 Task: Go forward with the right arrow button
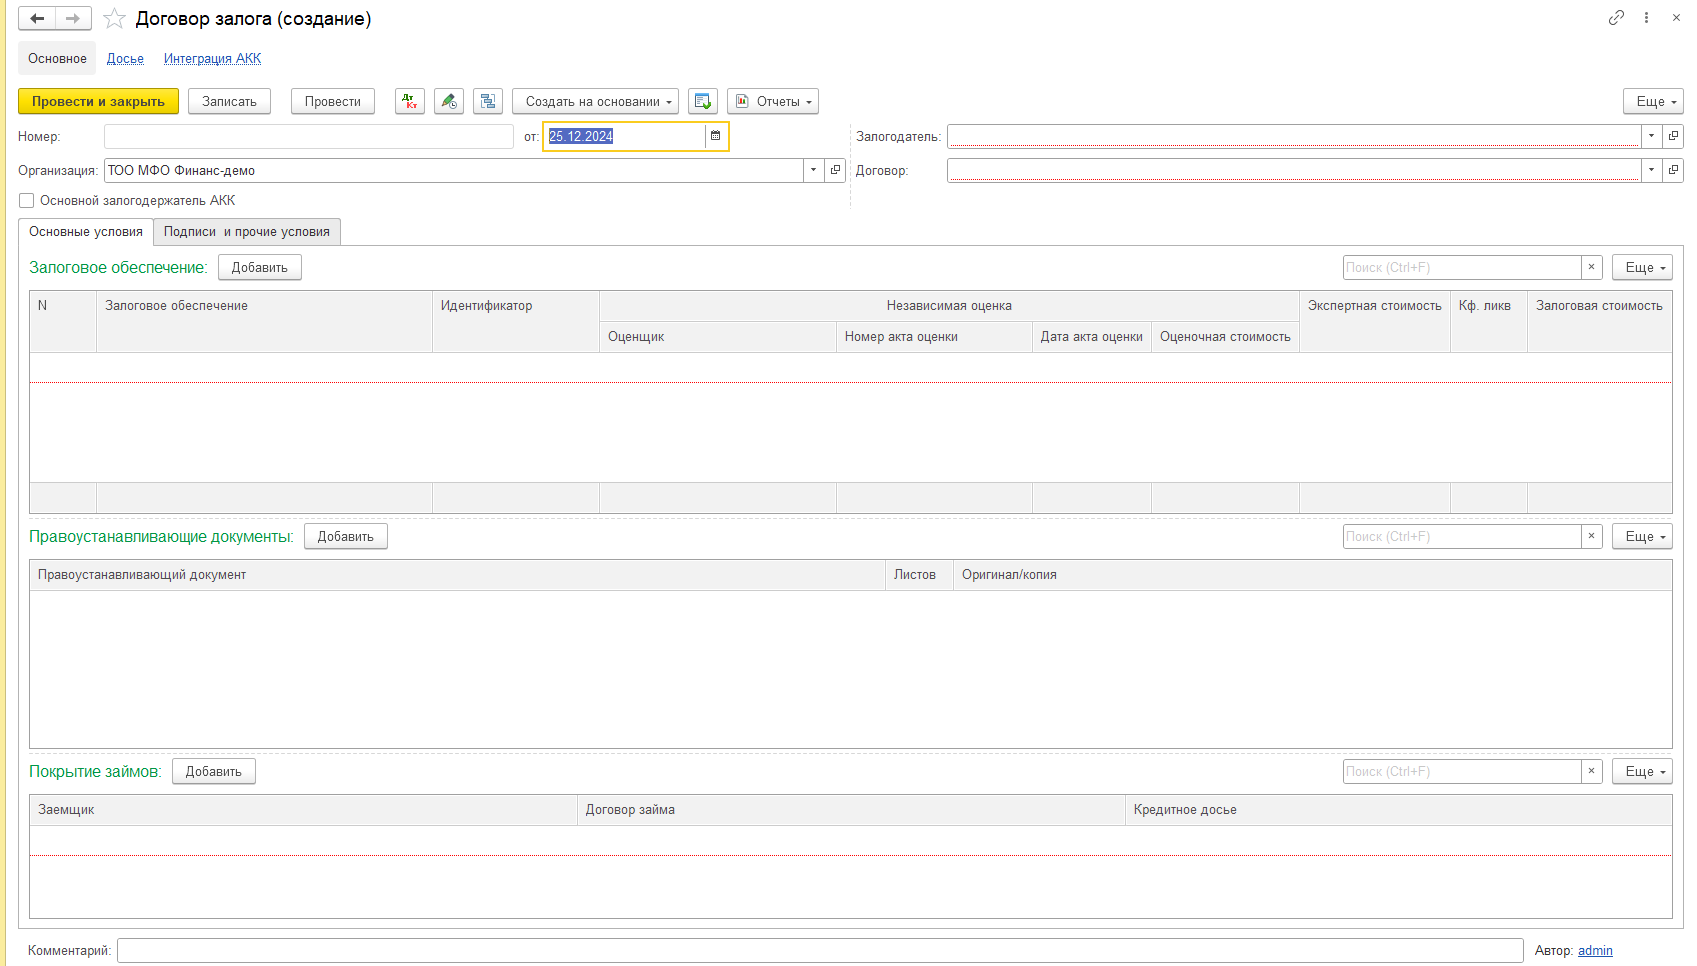[x=73, y=18]
